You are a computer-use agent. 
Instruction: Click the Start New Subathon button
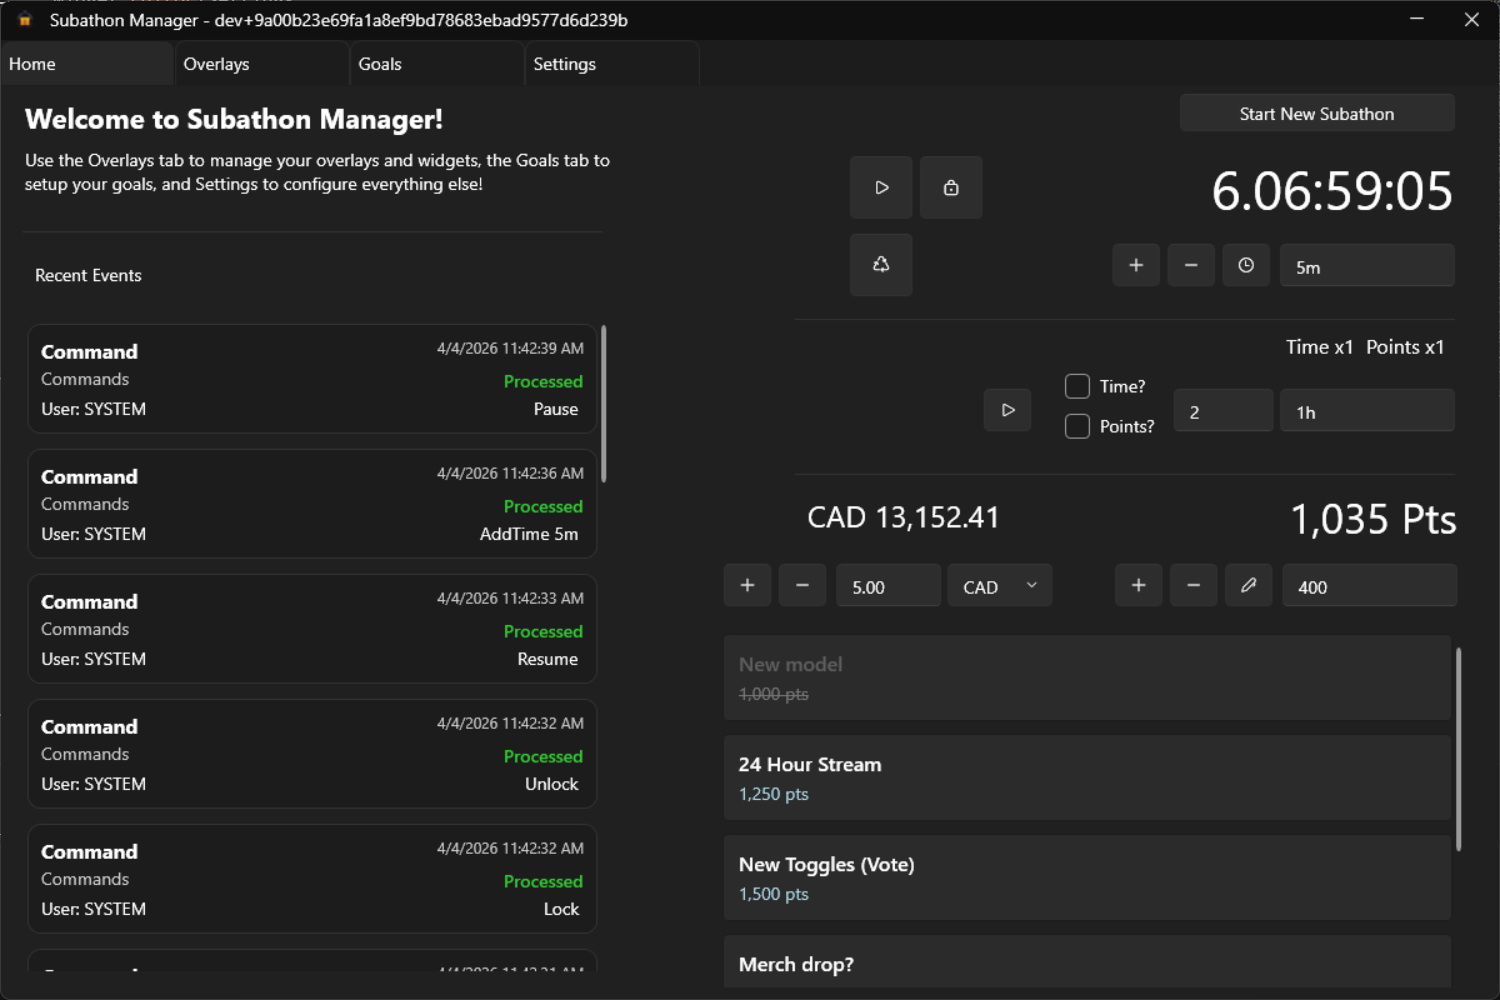(1316, 114)
